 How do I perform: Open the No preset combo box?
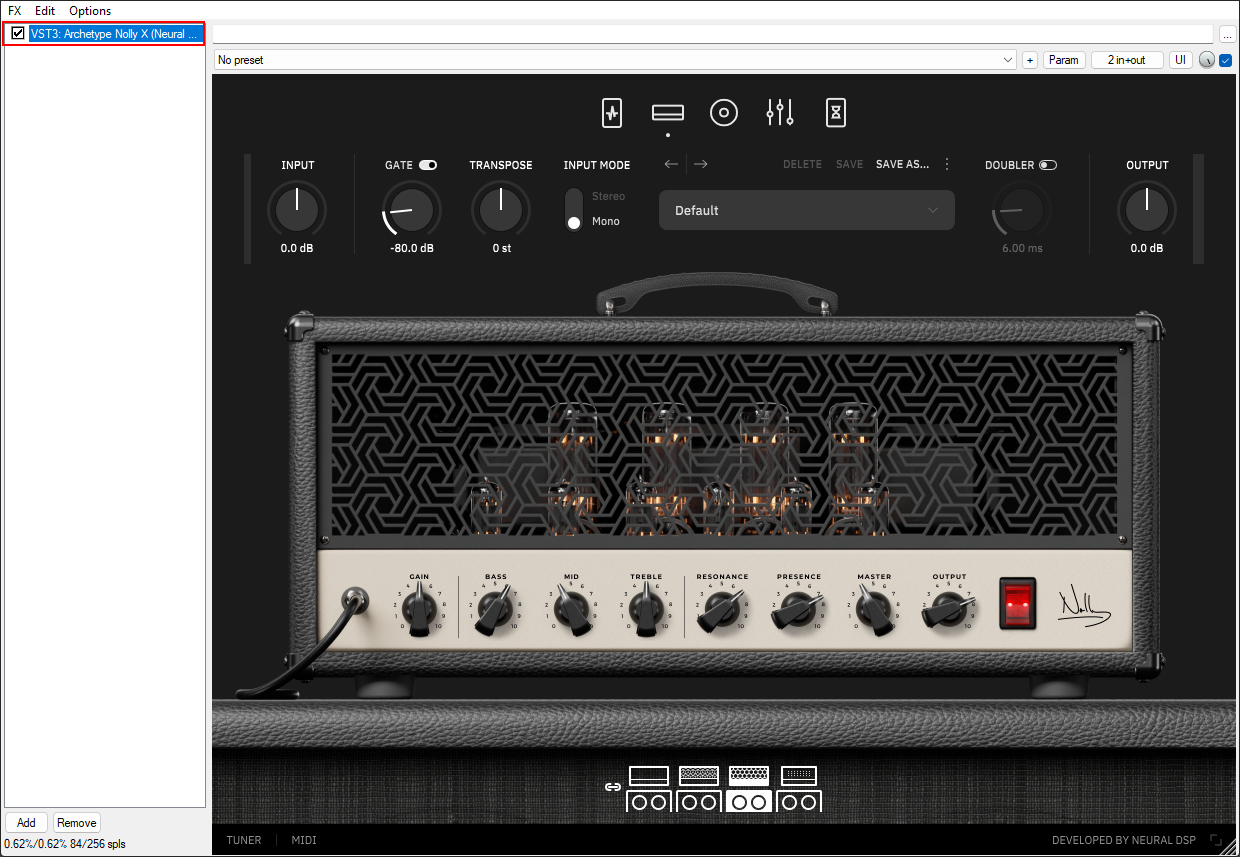[615, 60]
